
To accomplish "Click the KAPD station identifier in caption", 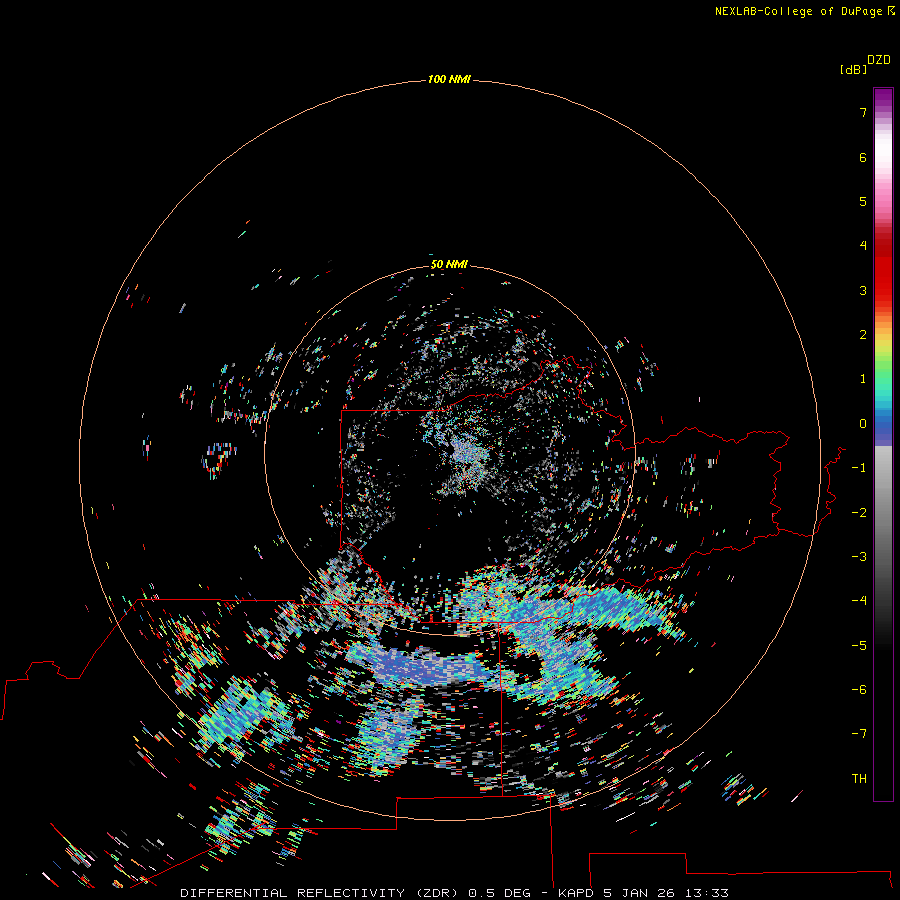I will (576, 893).
